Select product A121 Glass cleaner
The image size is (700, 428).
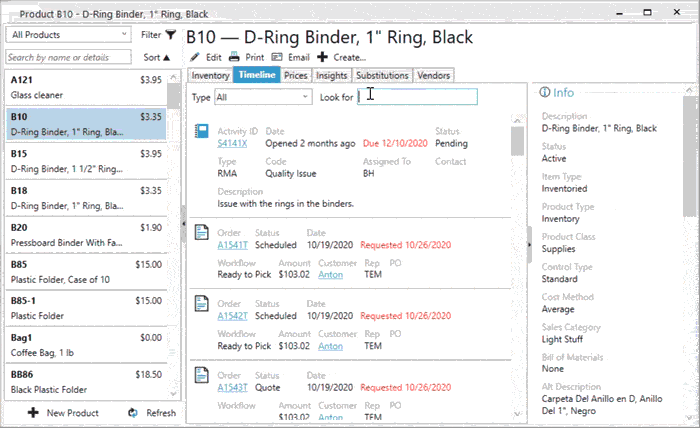[86, 87]
